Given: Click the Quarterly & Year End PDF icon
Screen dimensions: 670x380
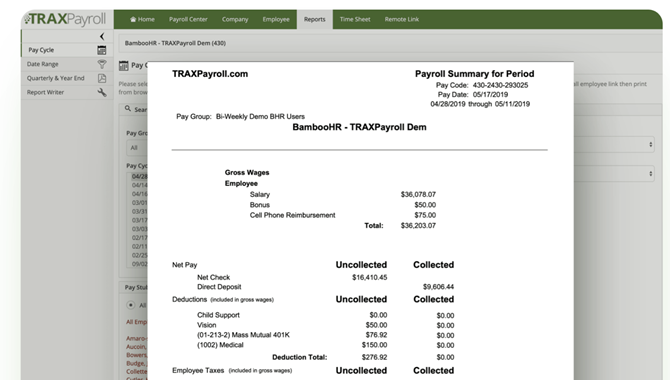Looking at the screenshot, I should [102, 78].
